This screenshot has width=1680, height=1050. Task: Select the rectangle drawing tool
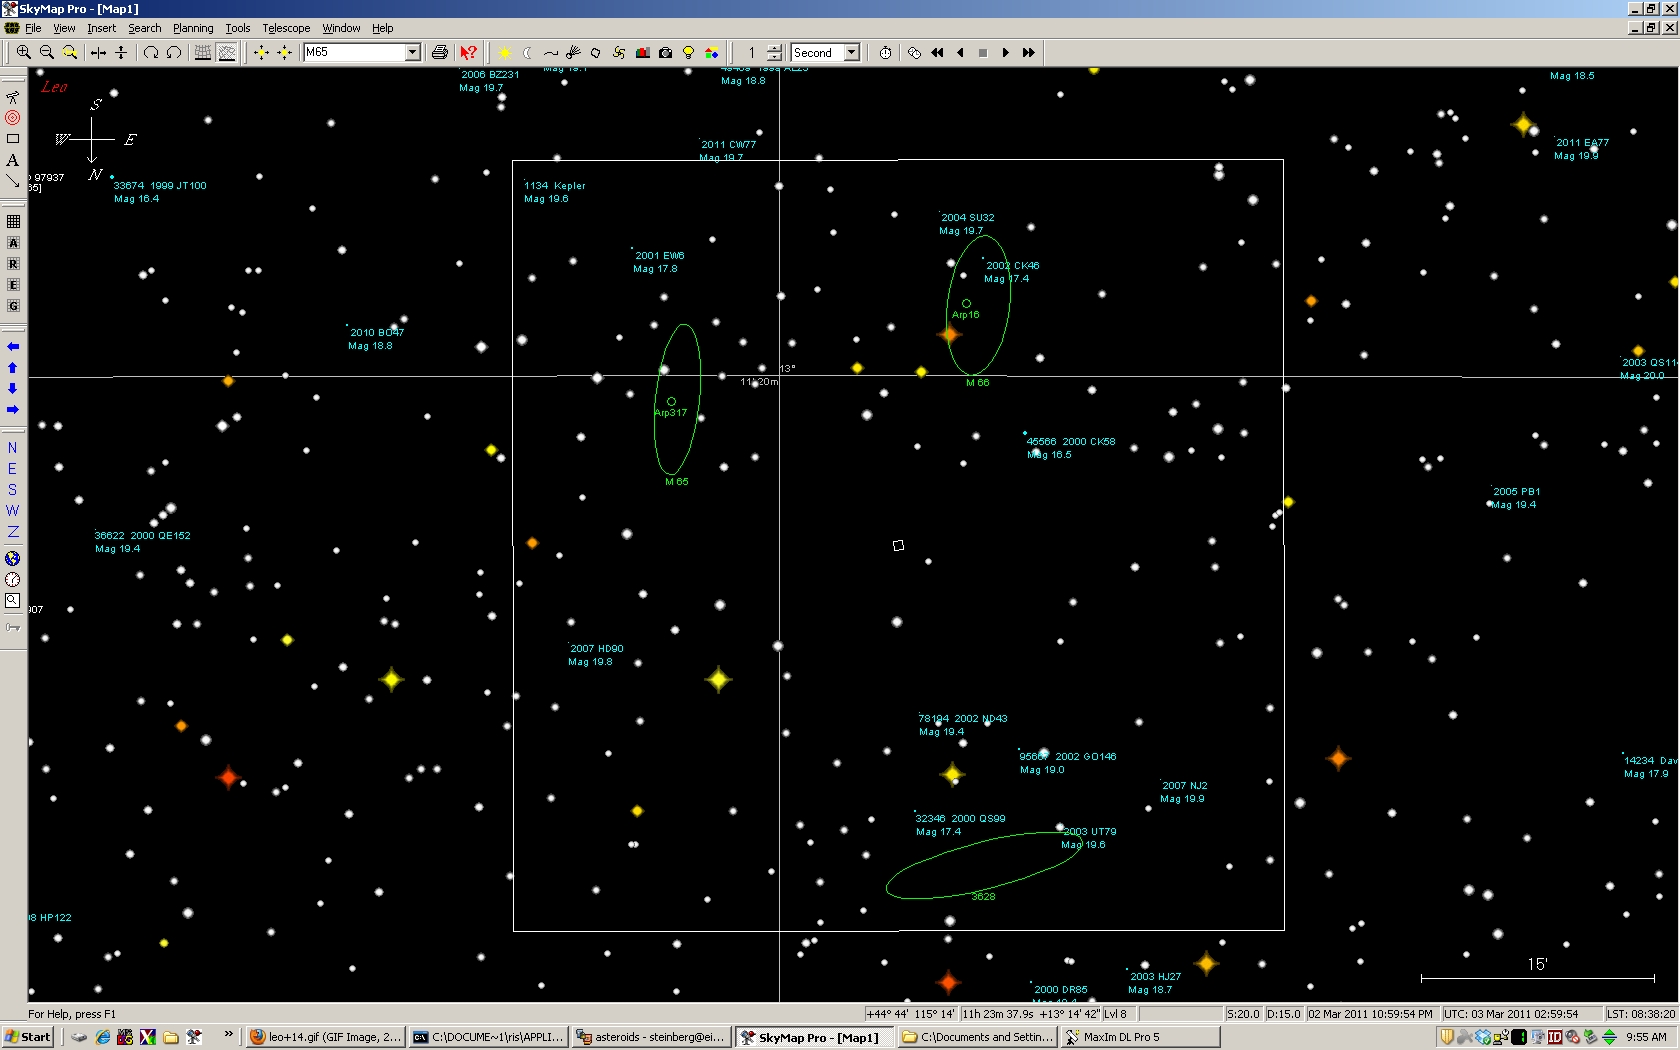click(x=13, y=139)
